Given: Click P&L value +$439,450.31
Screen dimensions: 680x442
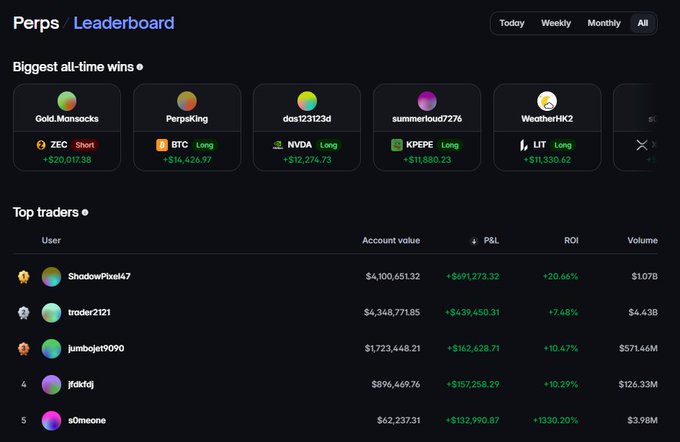Looking at the screenshot, I should [x=472, y=312].
